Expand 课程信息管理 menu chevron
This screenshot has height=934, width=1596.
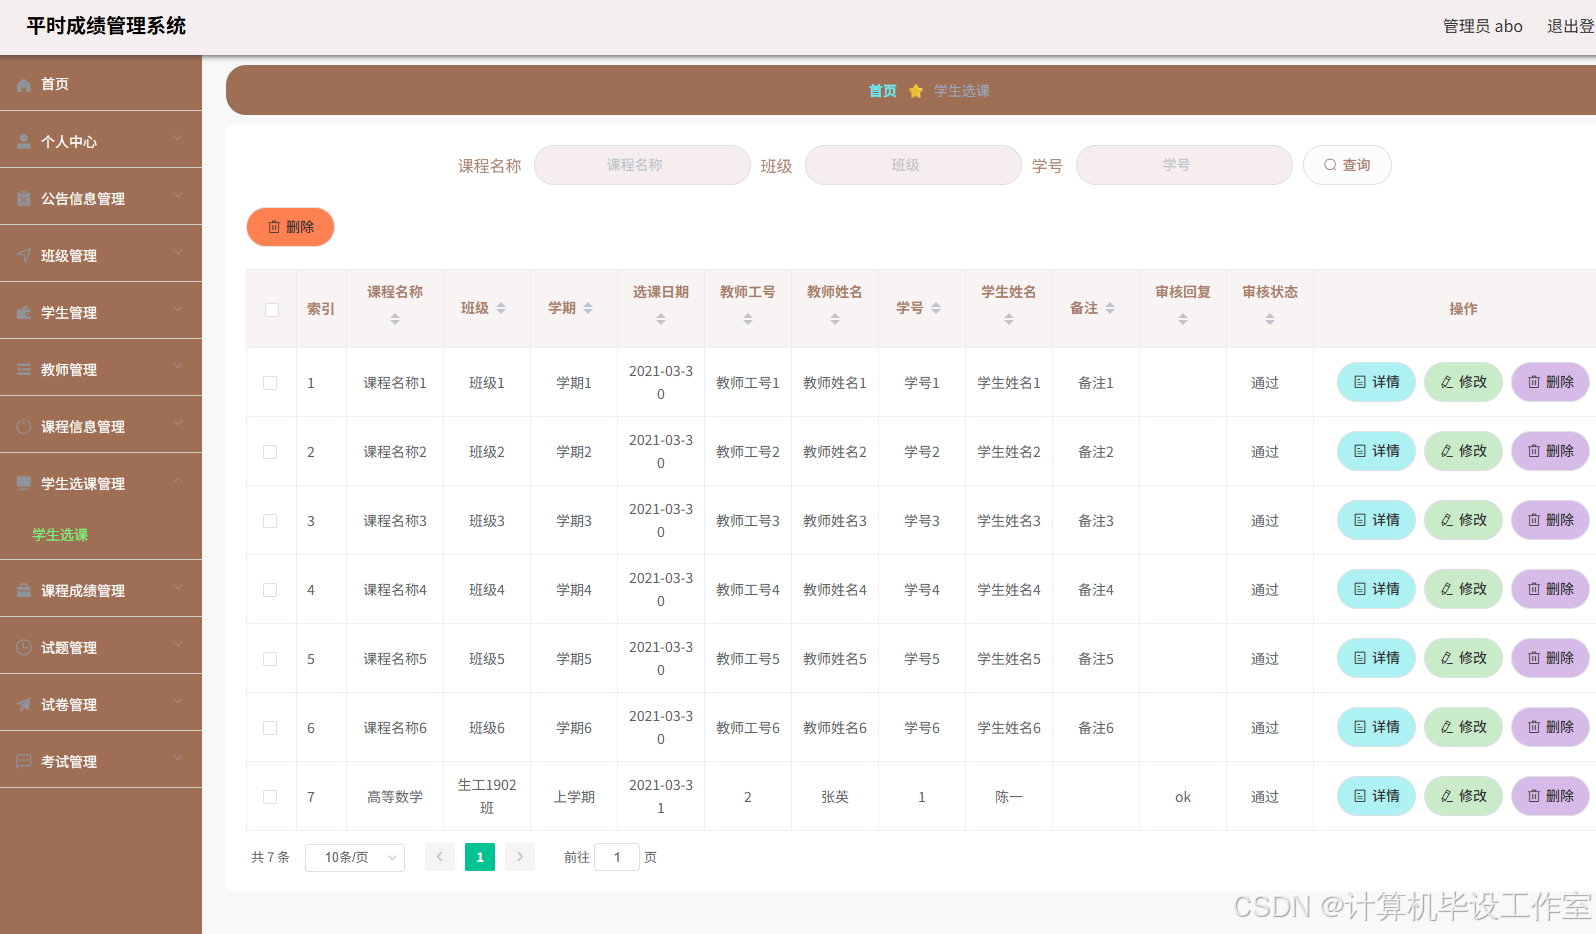(x=178, y=423)
